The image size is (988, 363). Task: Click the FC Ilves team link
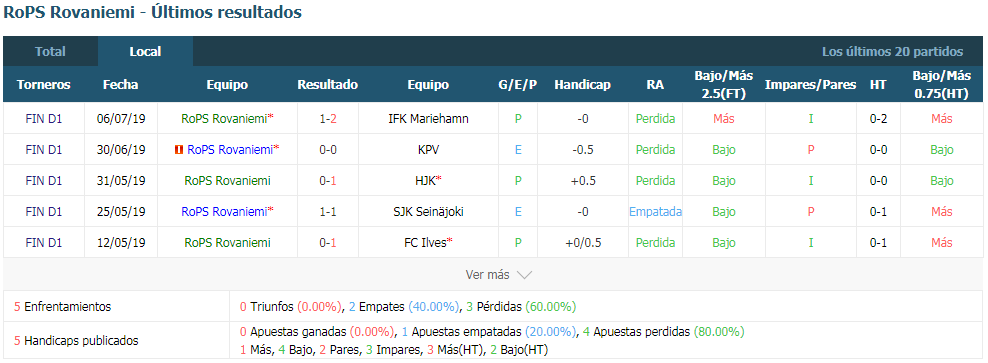click(425, 243)
